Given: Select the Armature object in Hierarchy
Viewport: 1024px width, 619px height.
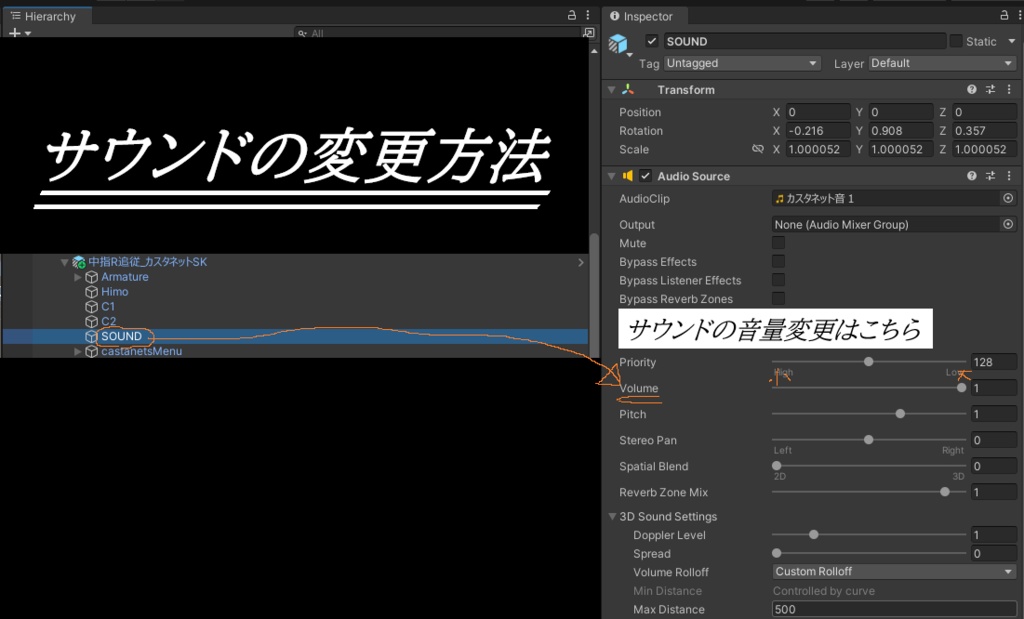Looking at the screenshot, I should pyautogui.click(x=125, y=276).
